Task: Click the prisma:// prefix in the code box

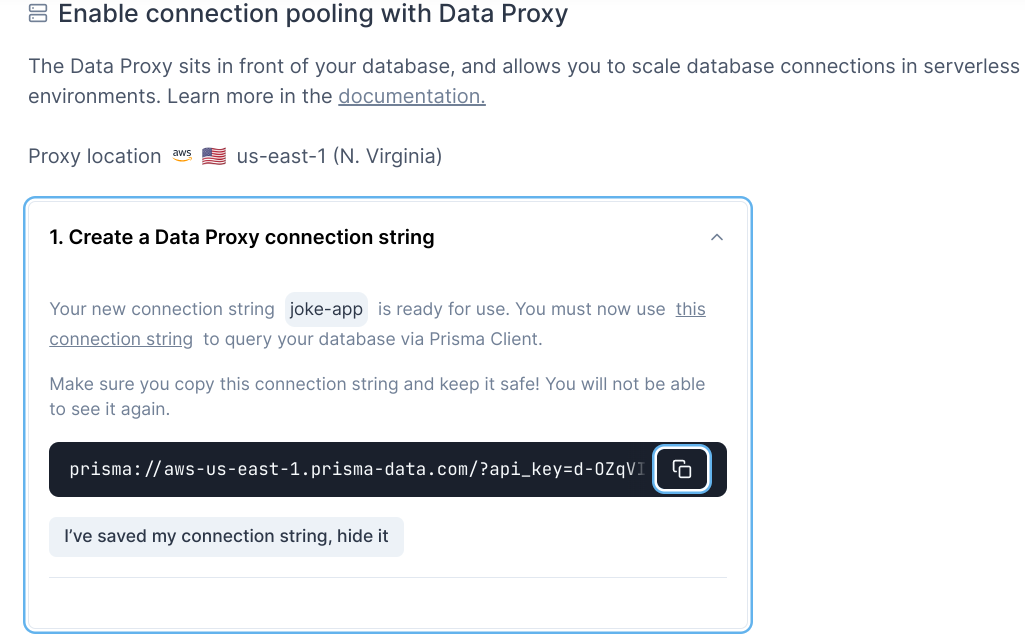Action: (x=107, y=470)
